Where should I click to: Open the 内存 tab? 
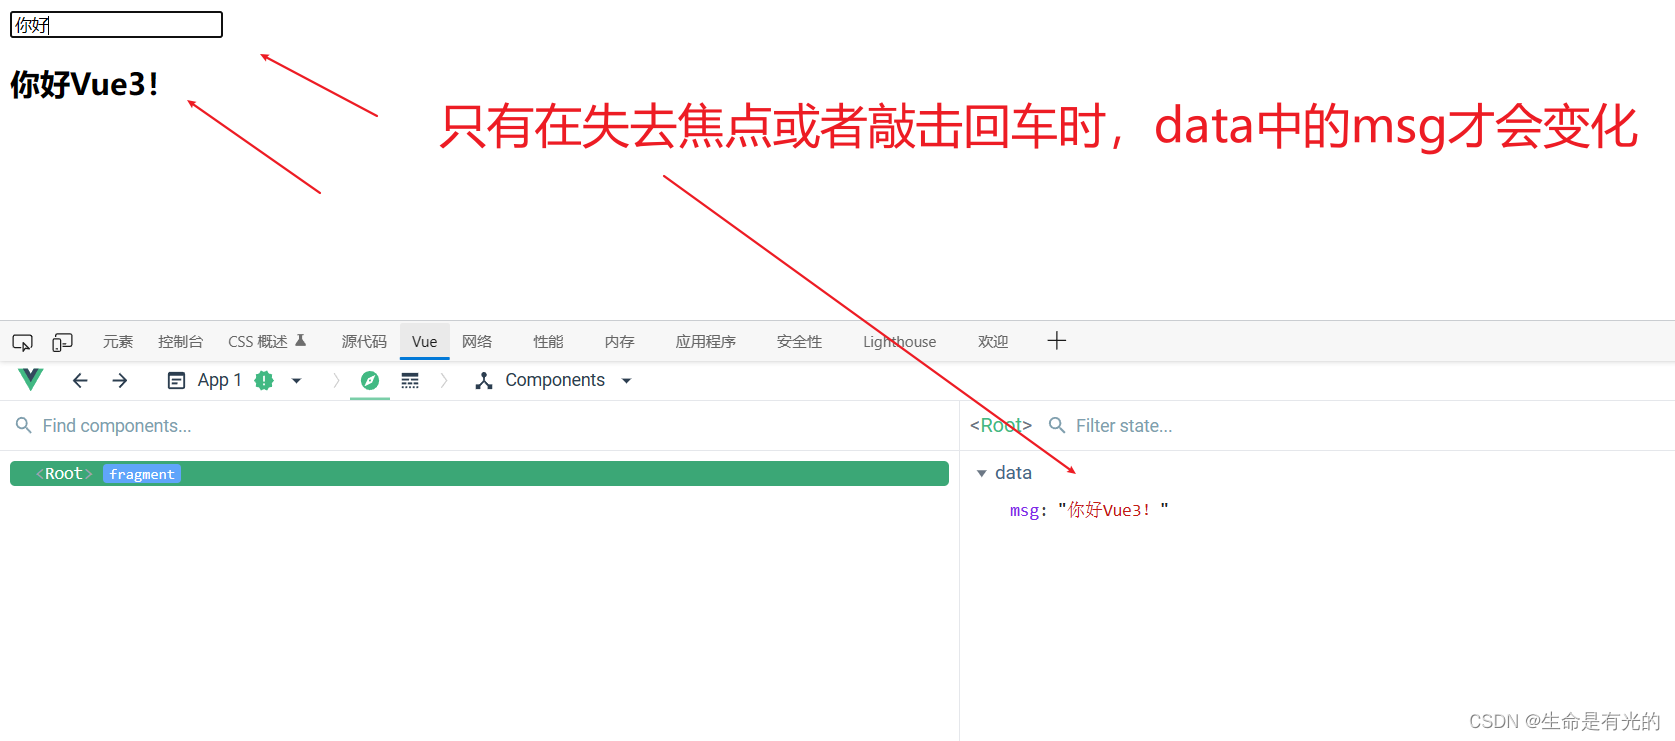(x=619, y=342)
